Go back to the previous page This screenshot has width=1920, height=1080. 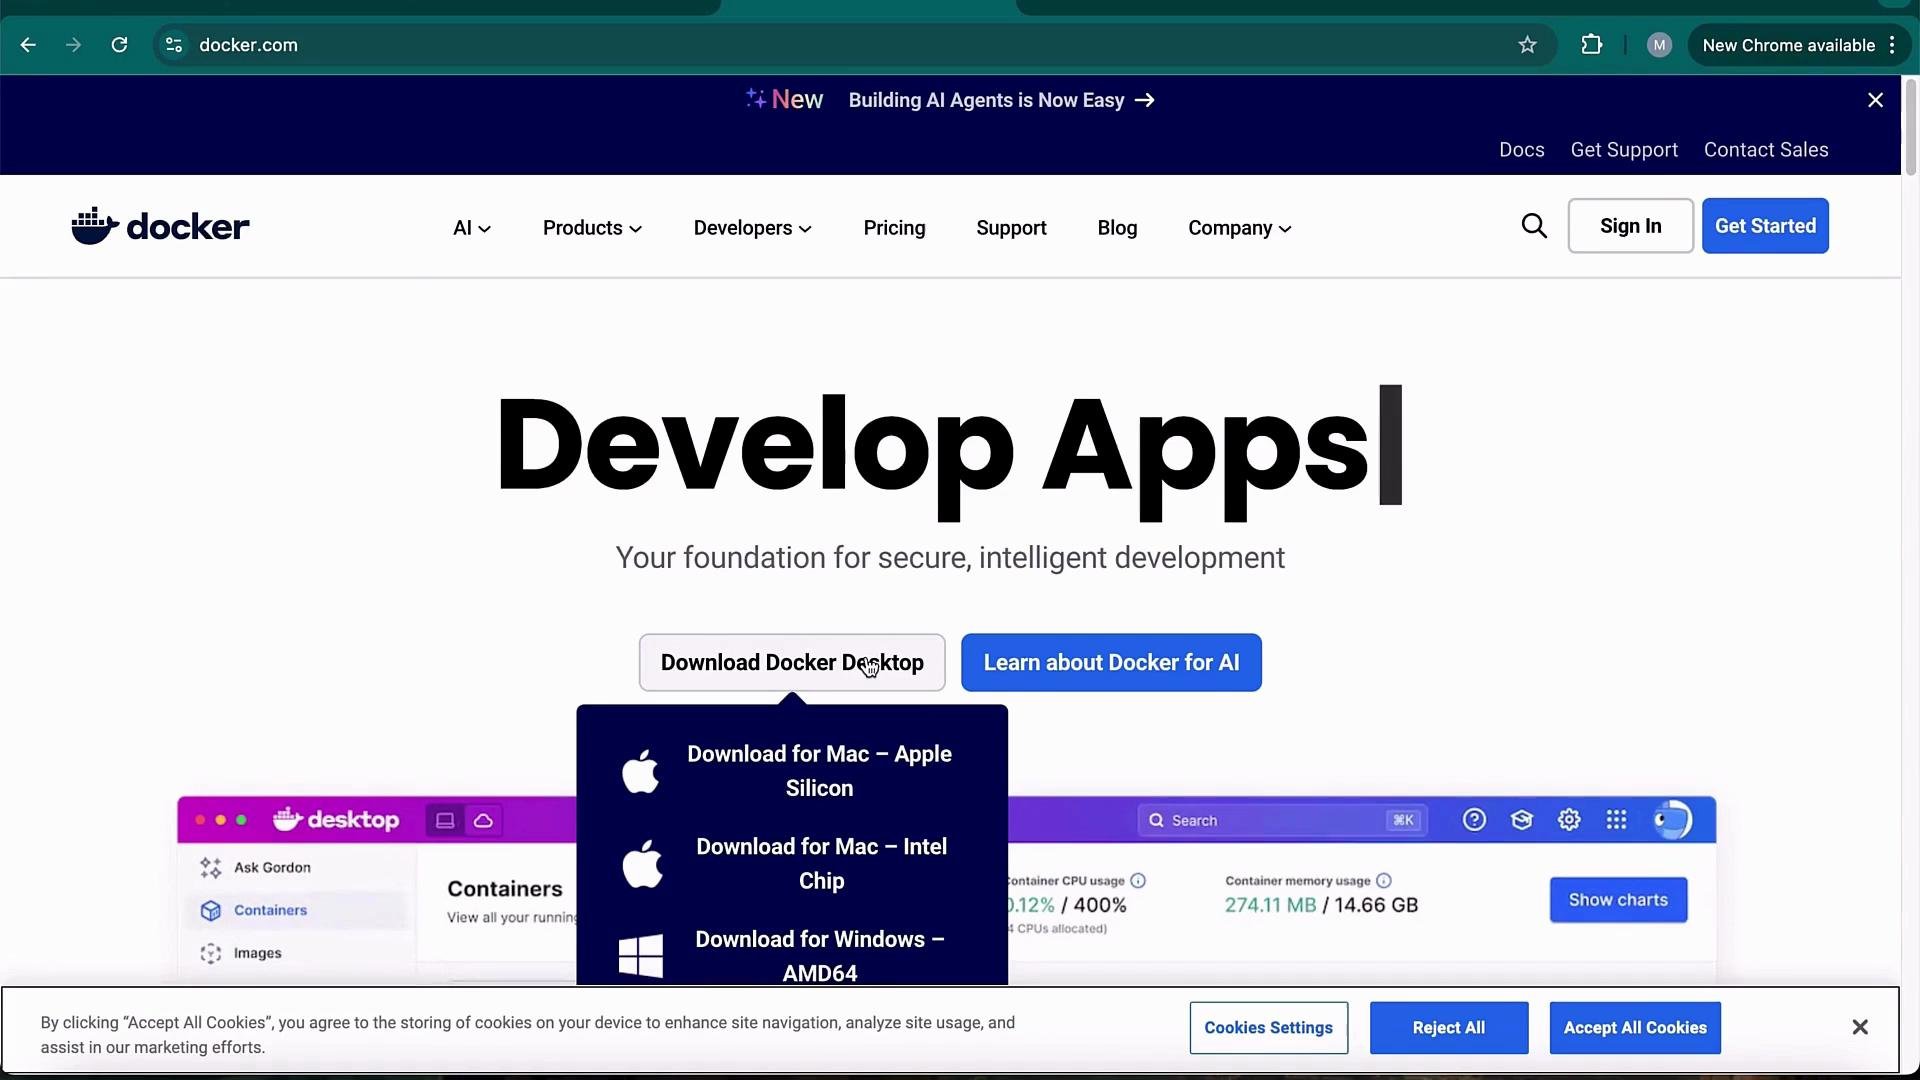point(28,45)
